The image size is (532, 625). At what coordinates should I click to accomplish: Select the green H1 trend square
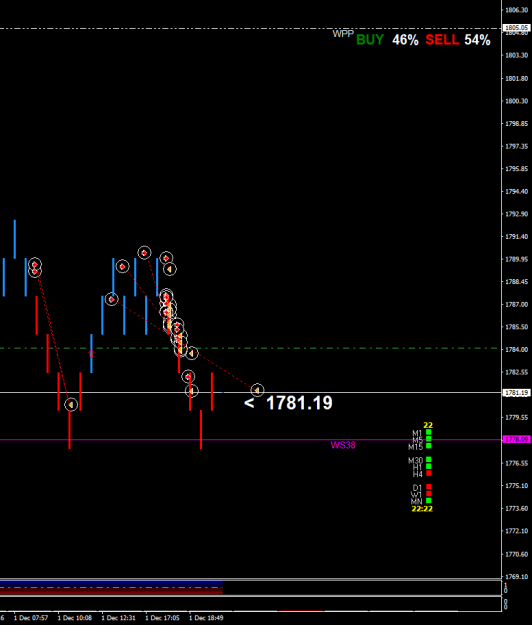(x=429, y=466)
